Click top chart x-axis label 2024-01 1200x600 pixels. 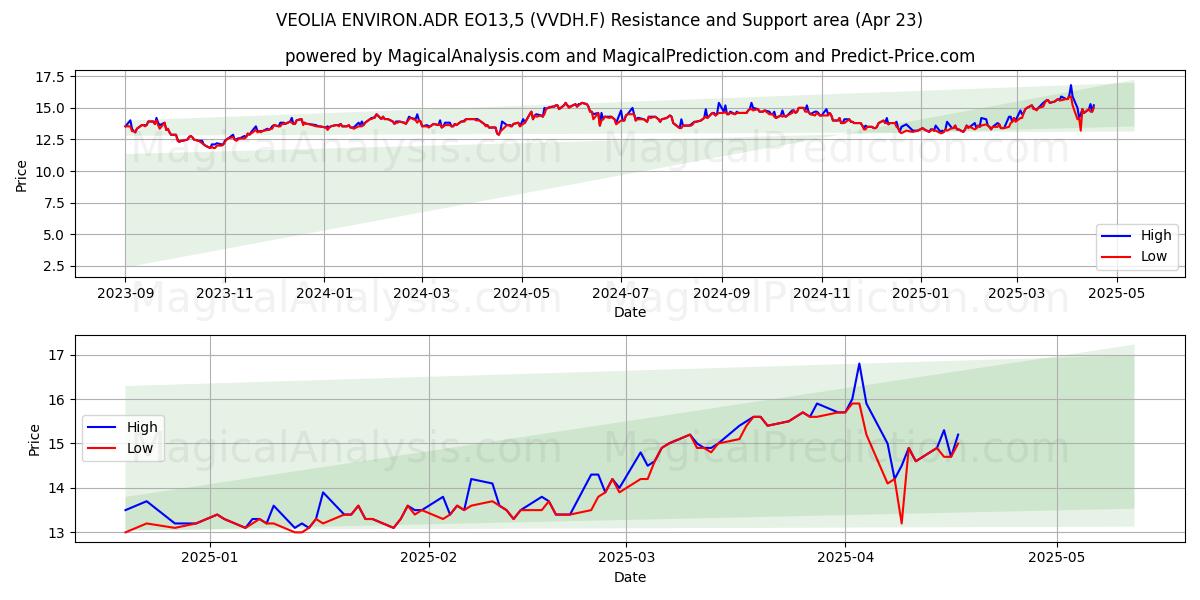(323, 294)
